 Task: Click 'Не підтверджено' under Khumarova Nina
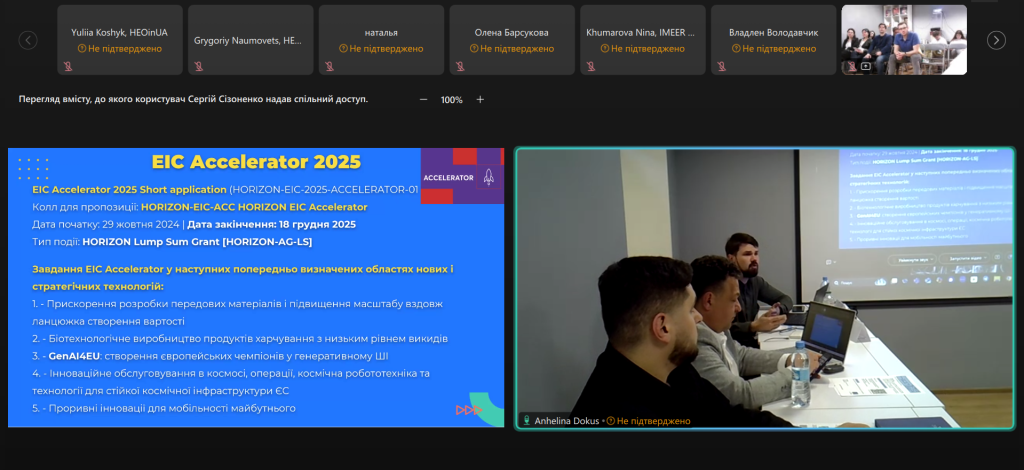click(x=647, y=49)
